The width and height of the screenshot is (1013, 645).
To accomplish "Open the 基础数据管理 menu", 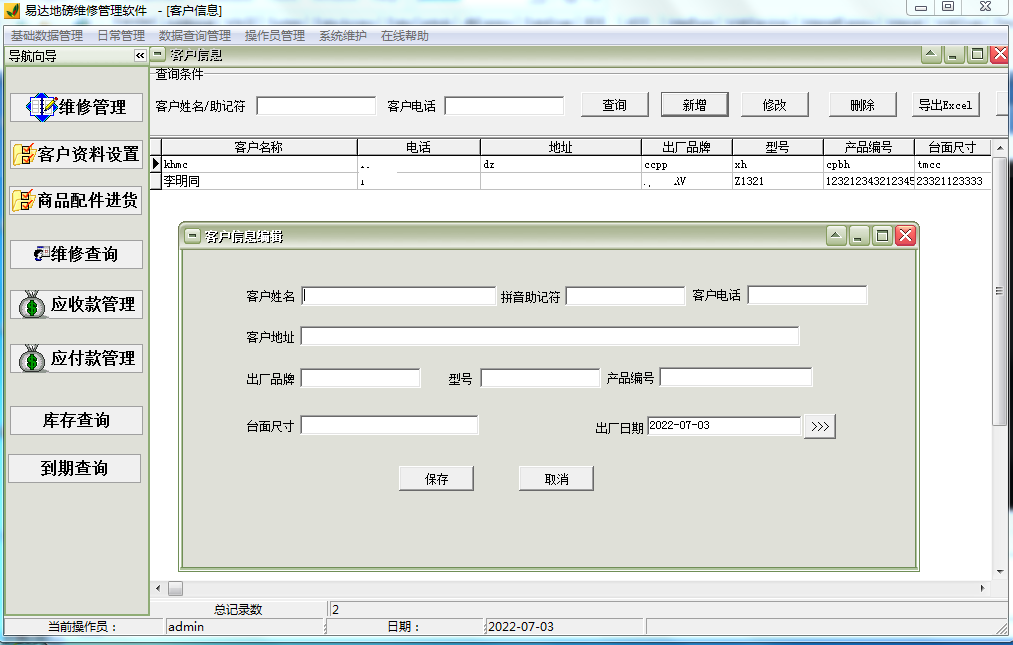I will [x=45, y=34].
